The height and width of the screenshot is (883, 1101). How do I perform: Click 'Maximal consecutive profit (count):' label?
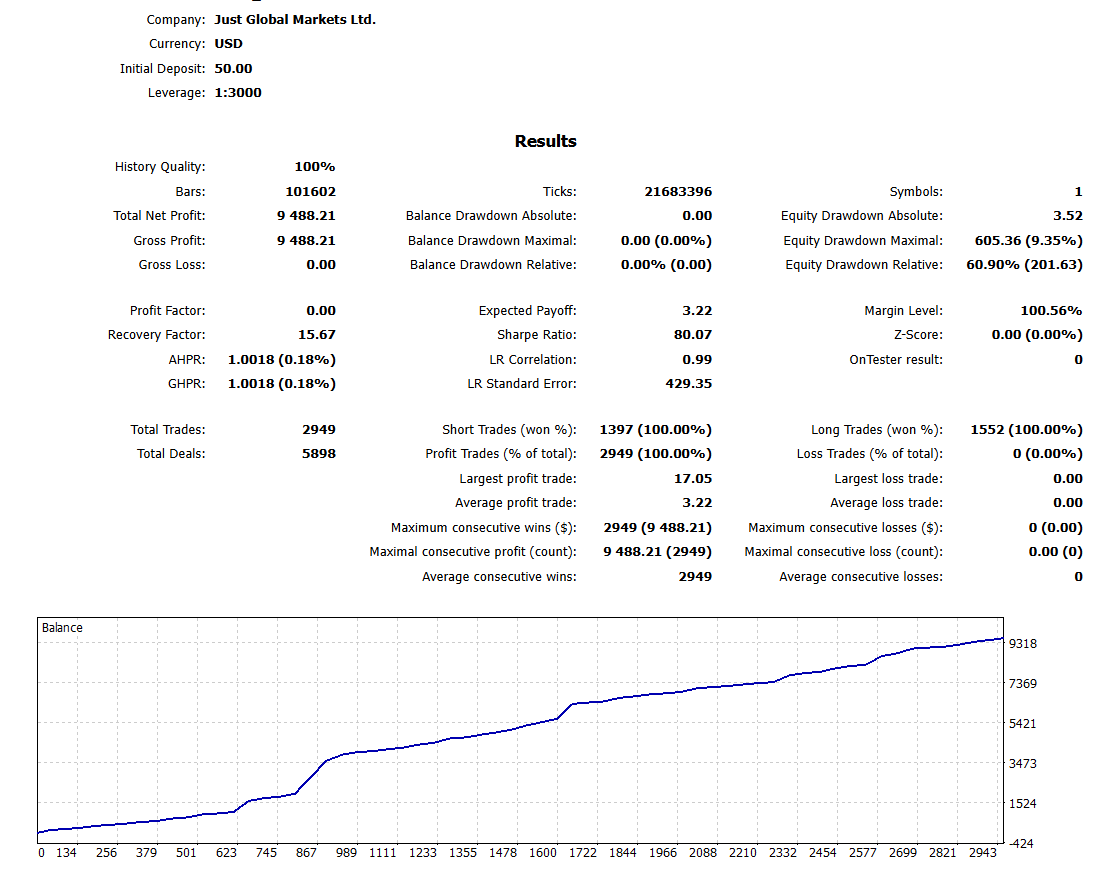pyautogui.click(x=473, y=552)
